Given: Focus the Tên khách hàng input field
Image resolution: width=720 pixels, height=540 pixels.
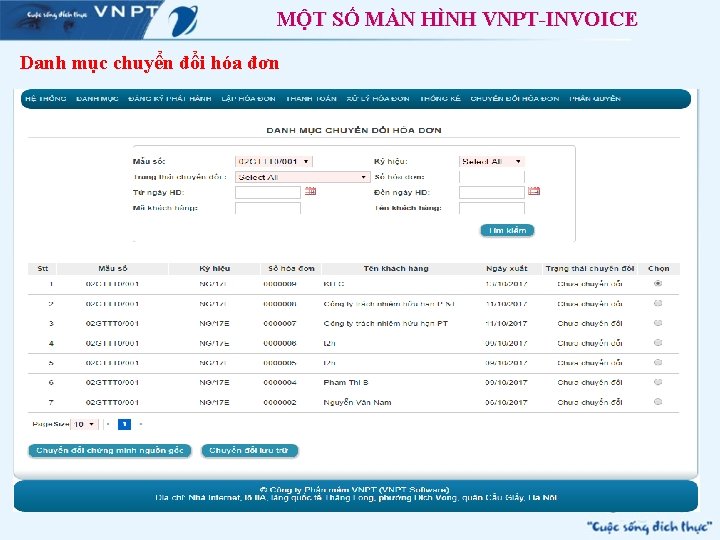Looking at the screenshot, I should [492, 208].
